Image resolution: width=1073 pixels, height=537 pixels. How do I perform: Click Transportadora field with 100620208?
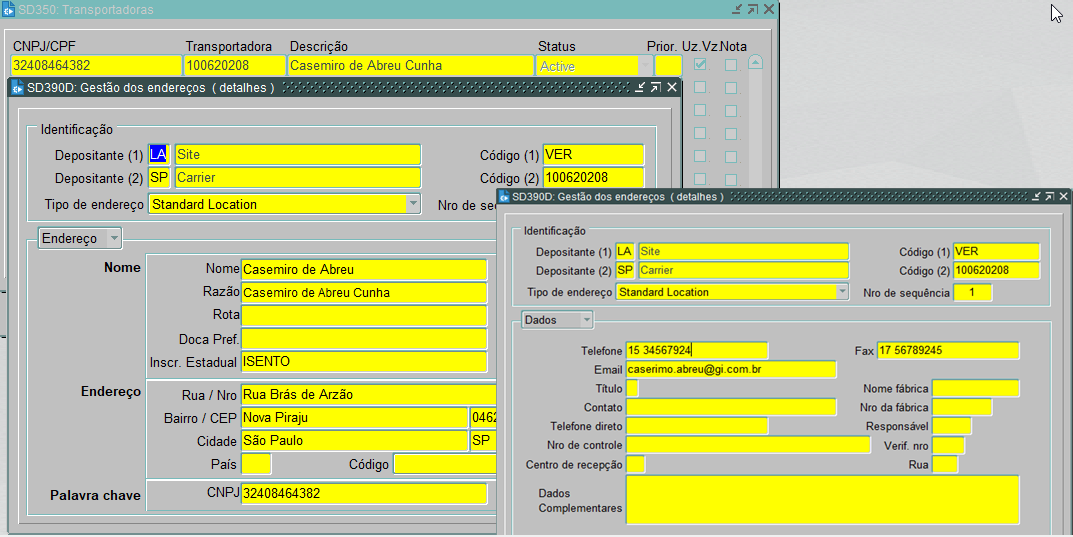[235, 66]
